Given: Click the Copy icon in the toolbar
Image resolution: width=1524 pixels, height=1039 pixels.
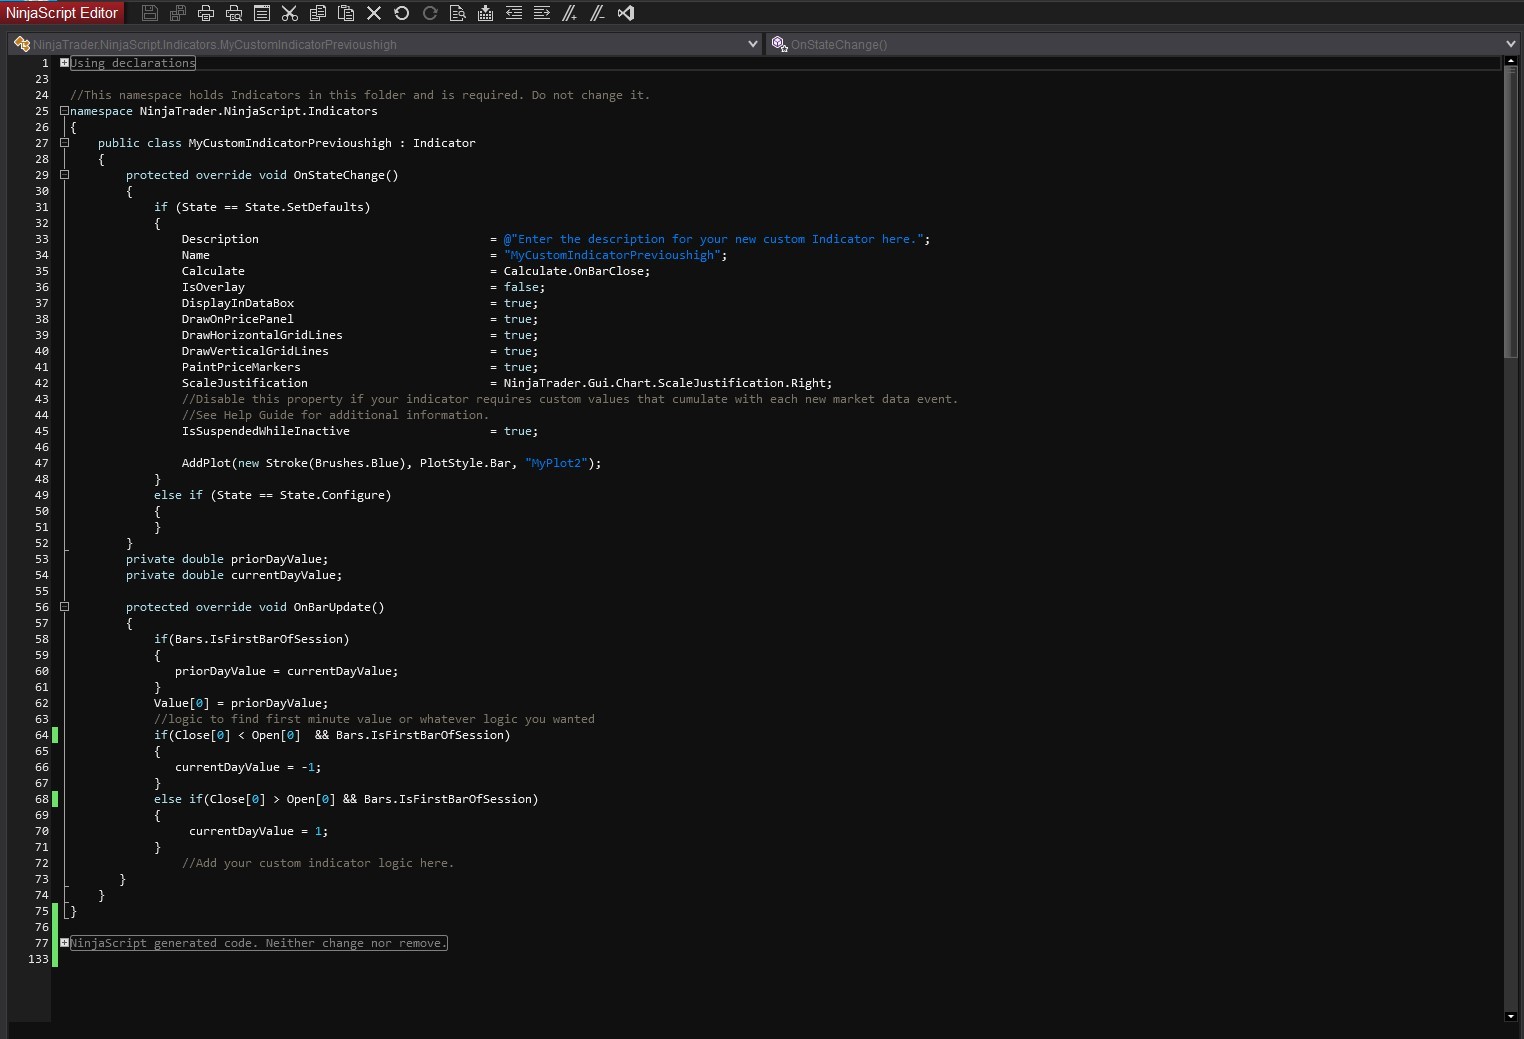Looking at the screenshot, I should click(x=318, y=13).
